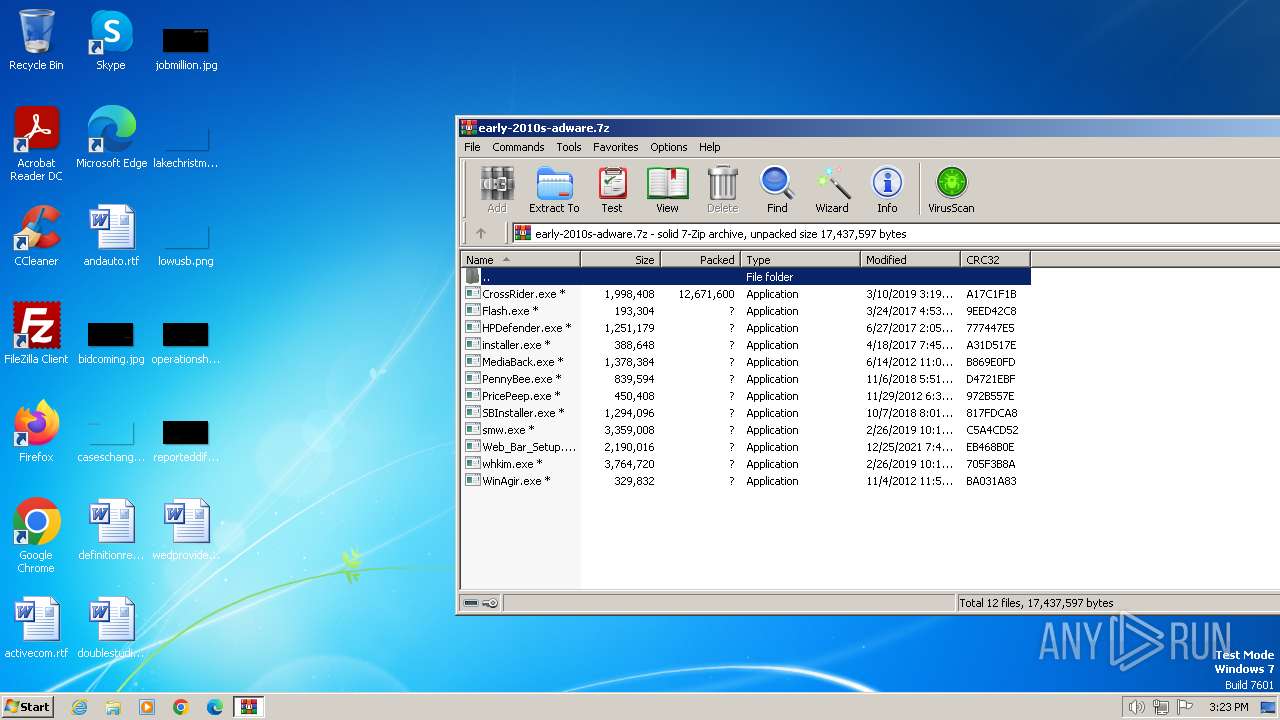The image size is (1280, 720).
Task: Select WinAgir.exe file entry
Action: [x=745, y=481]
